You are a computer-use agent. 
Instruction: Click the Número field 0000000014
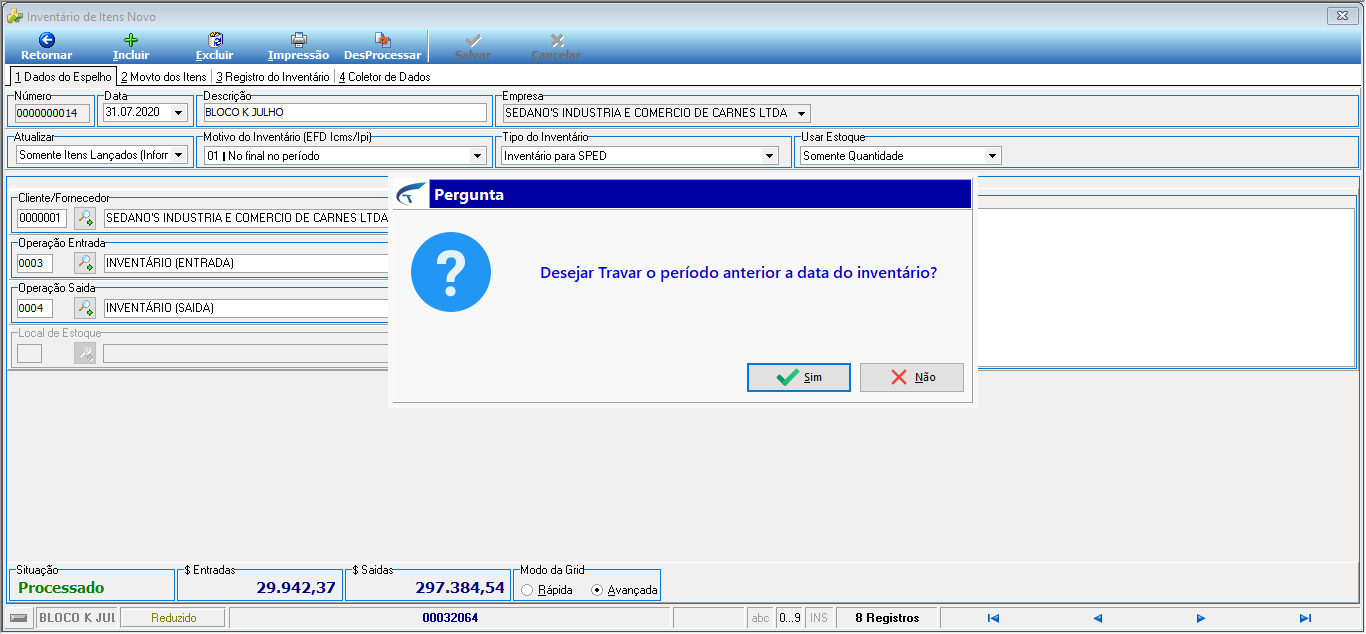[53, 113]
